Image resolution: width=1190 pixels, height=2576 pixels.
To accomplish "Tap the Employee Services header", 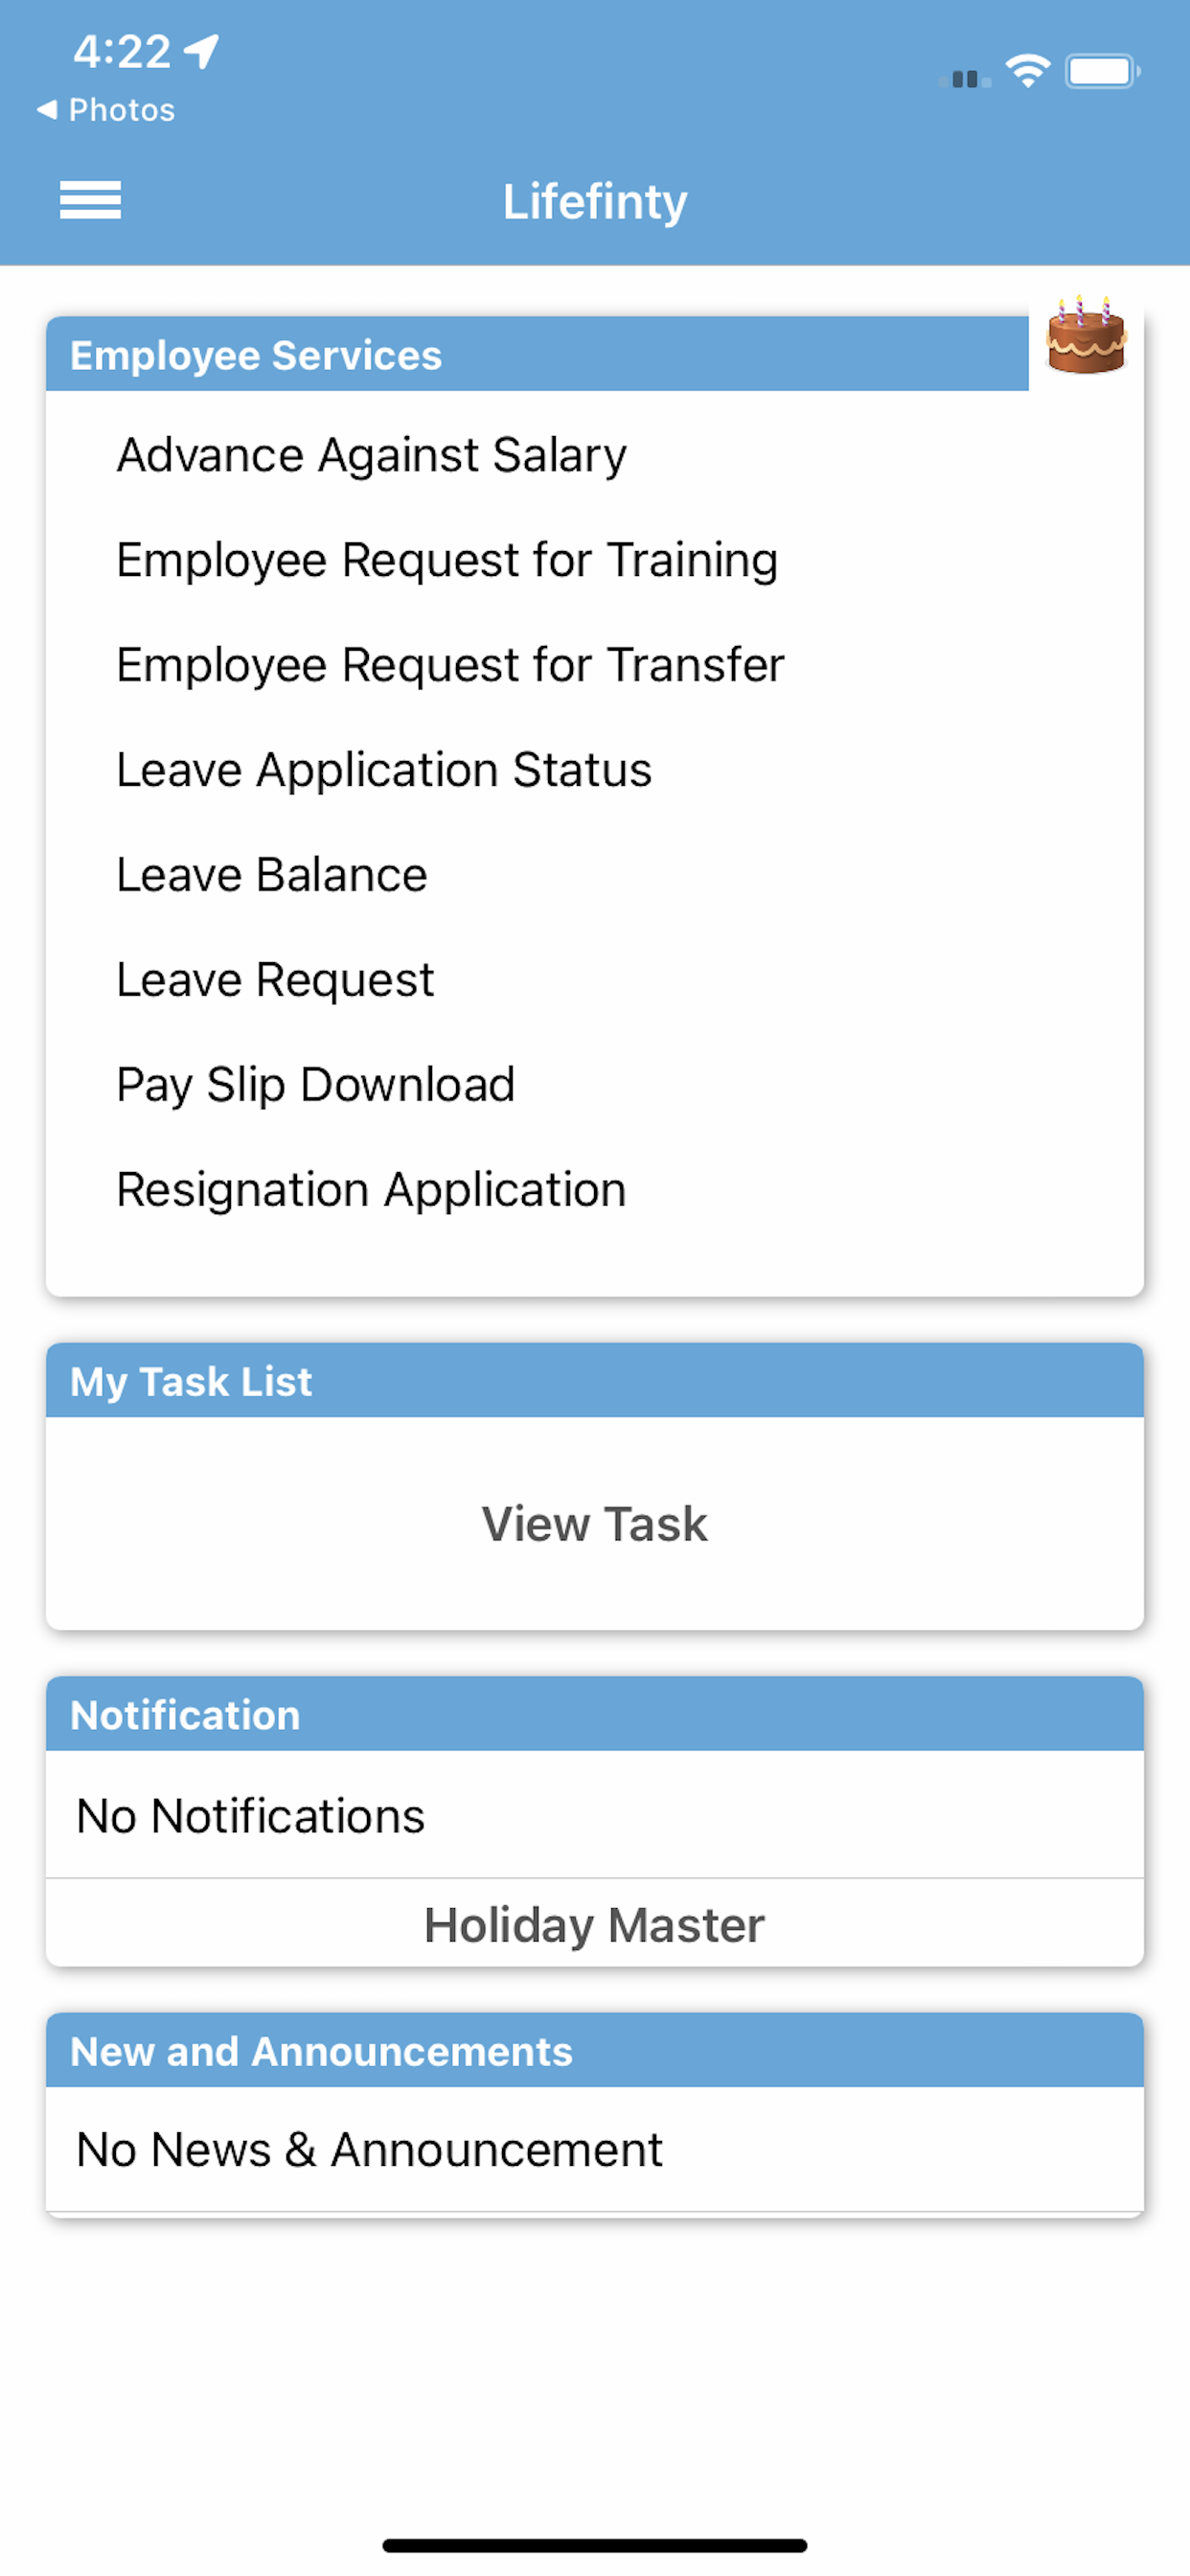I will coord(536,355).
